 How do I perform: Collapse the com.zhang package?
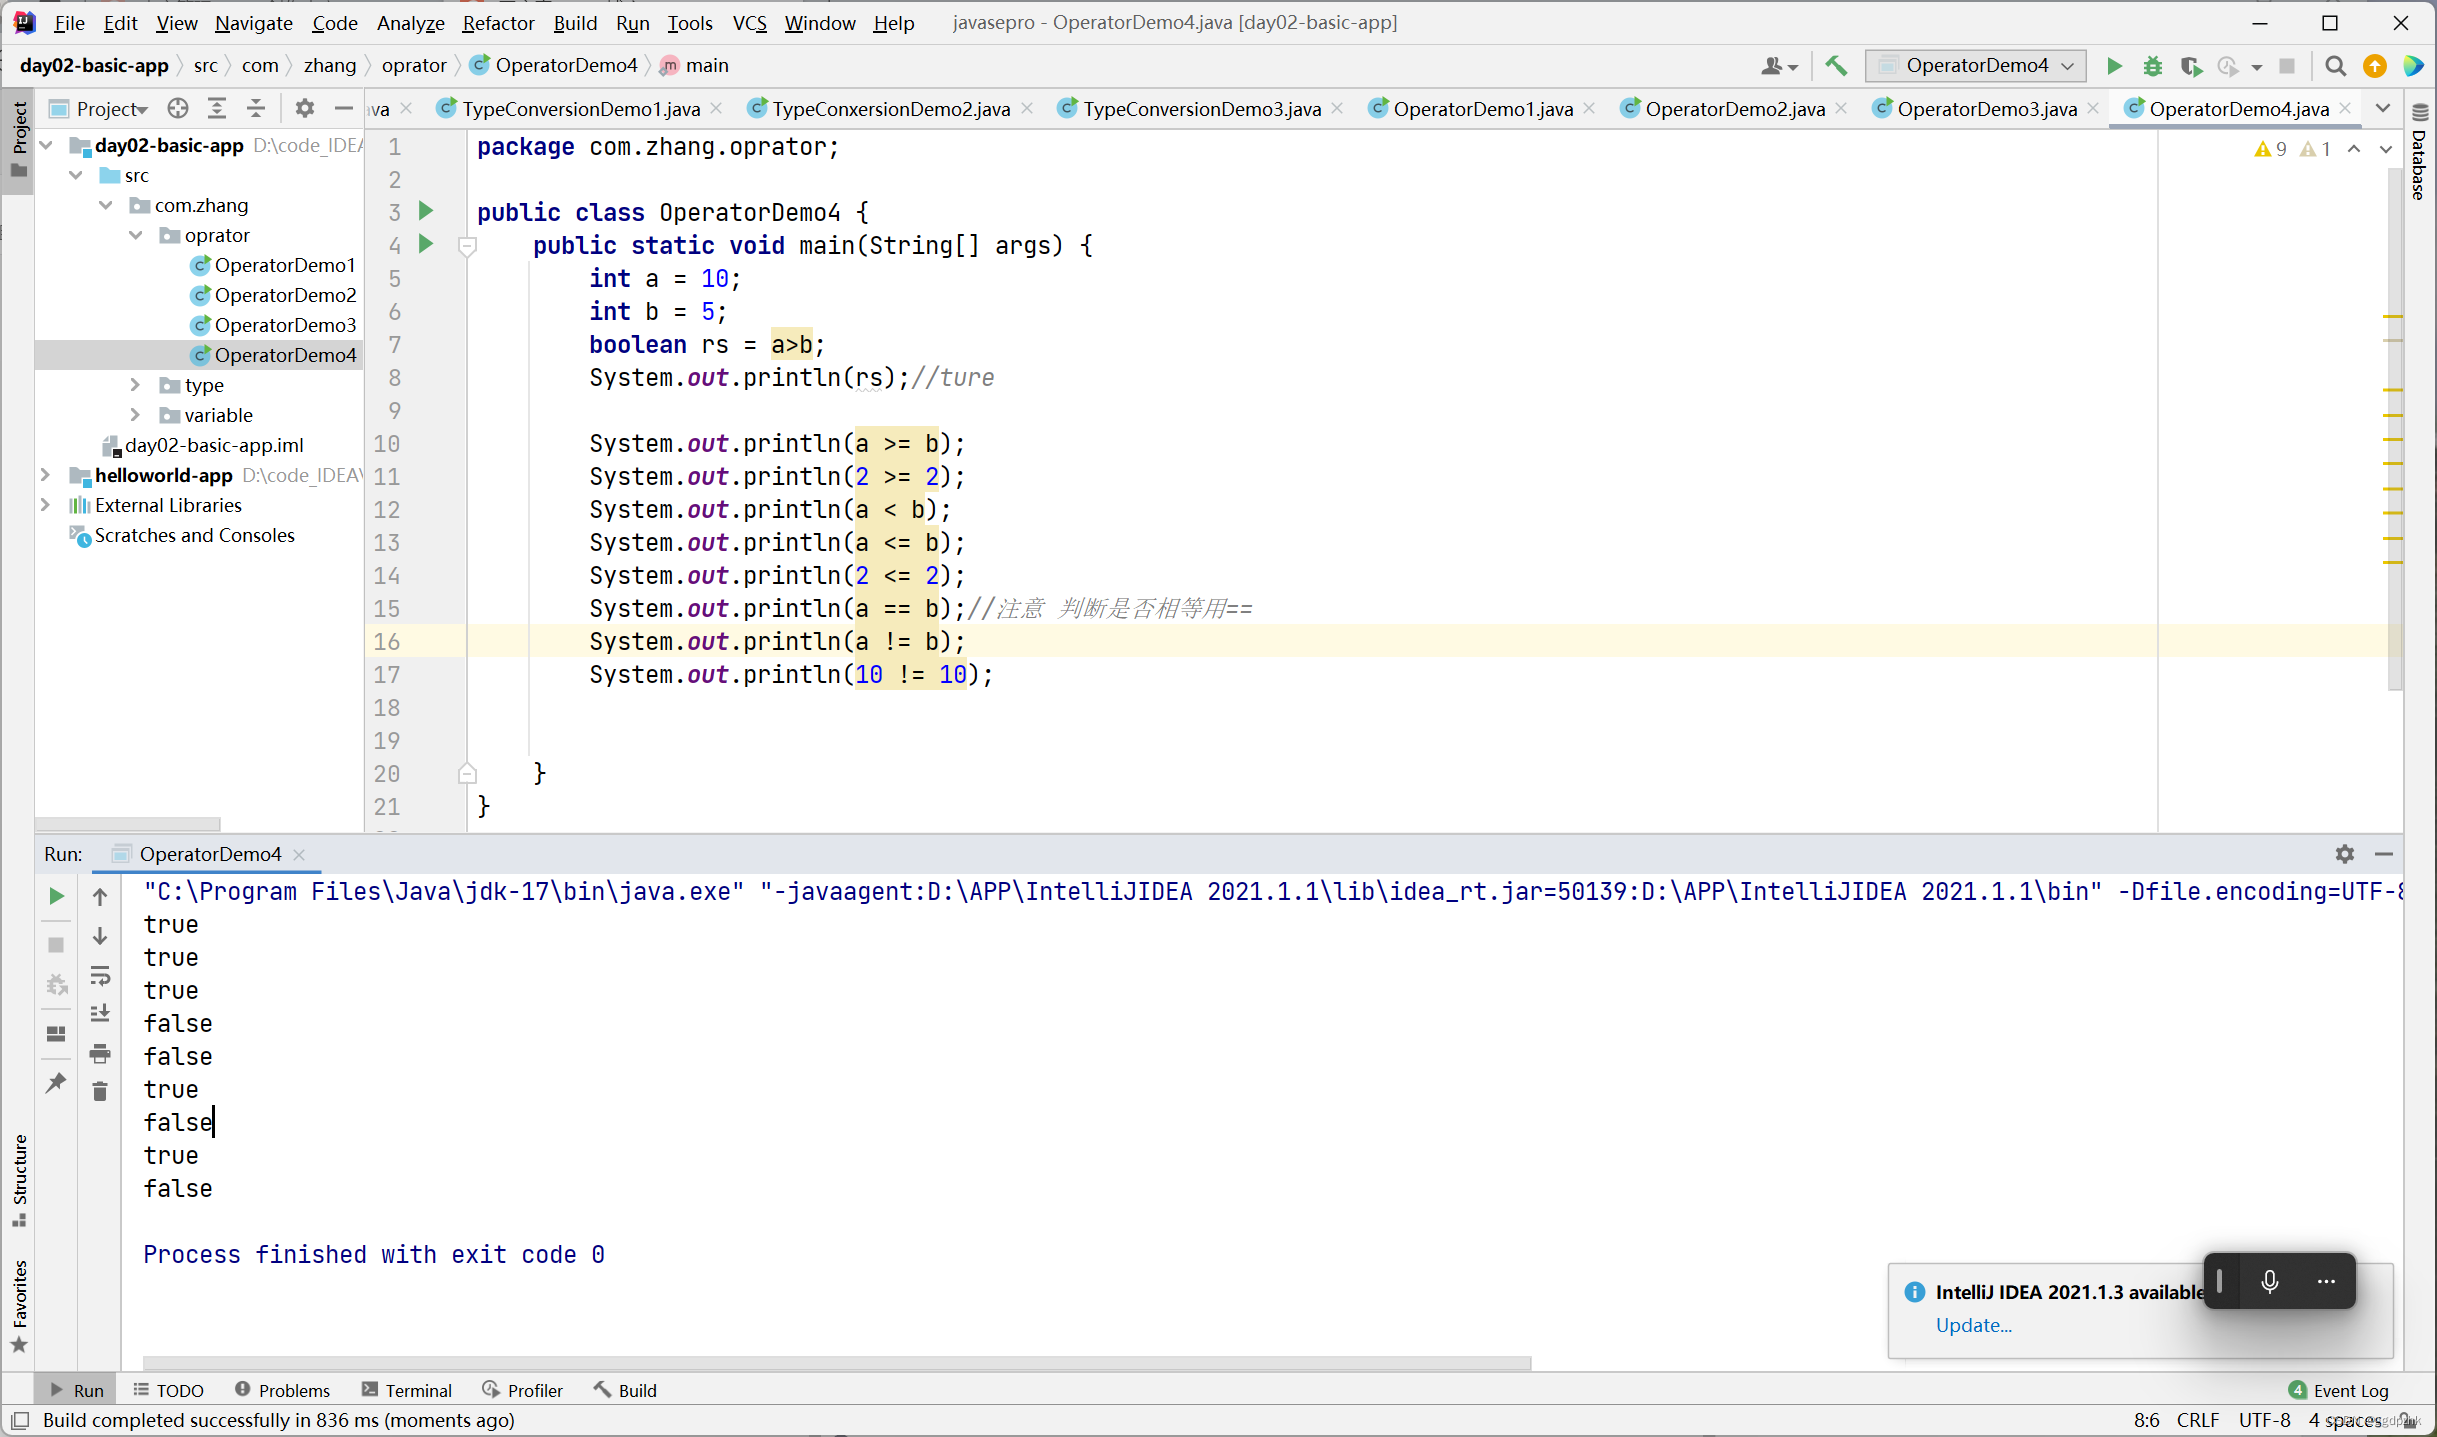pyautogui.click(x=106, y=206)
